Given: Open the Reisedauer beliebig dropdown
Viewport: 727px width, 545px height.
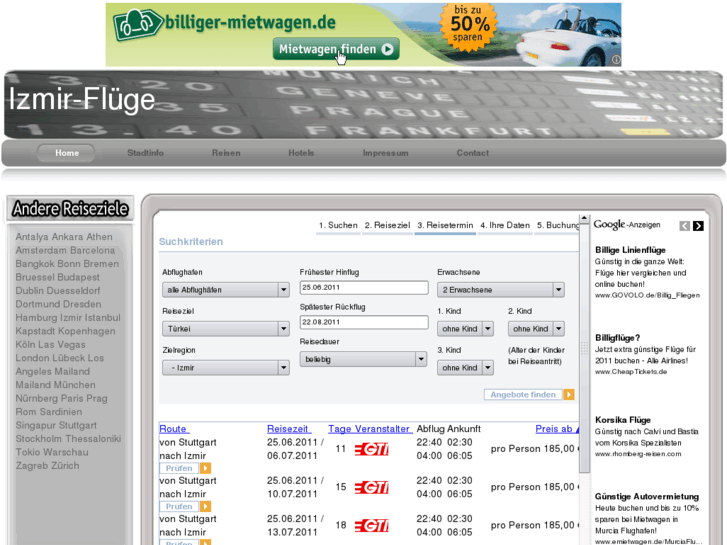Looking at the screenshot, I should (364, 359).
